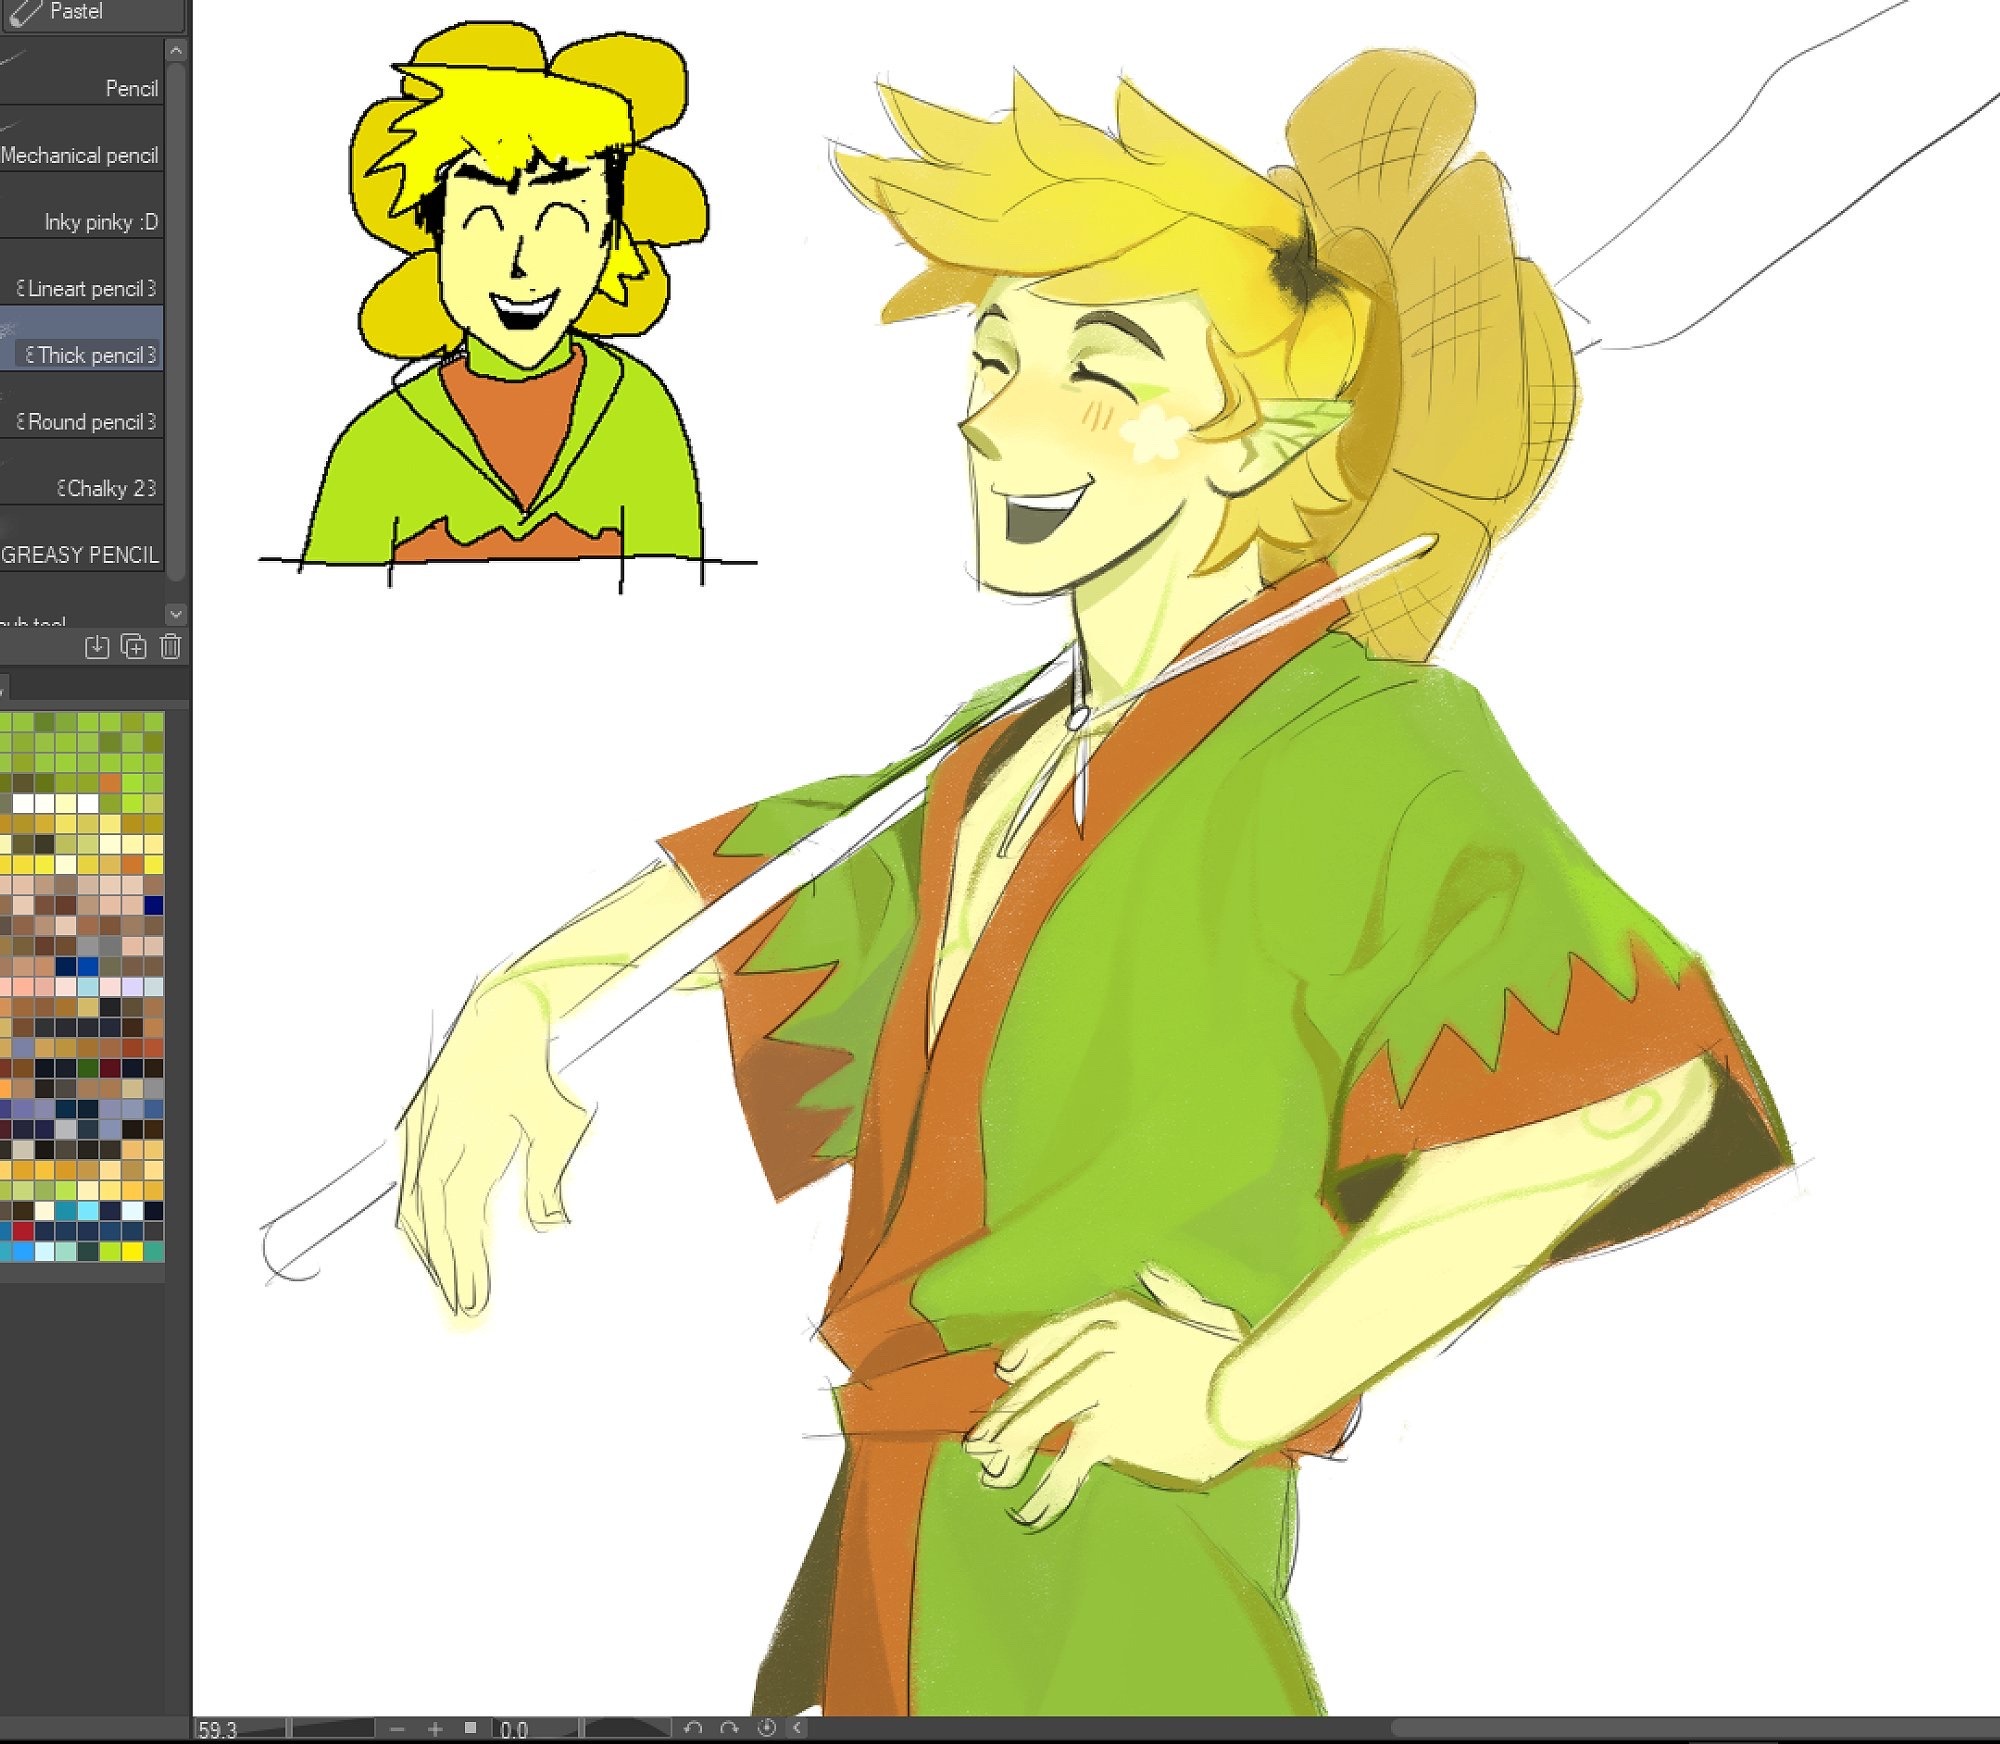This screenshot has height=1744, width=2000.
Task: Click the sub tool list vertical scrollbar
Action: coord(176,320)
